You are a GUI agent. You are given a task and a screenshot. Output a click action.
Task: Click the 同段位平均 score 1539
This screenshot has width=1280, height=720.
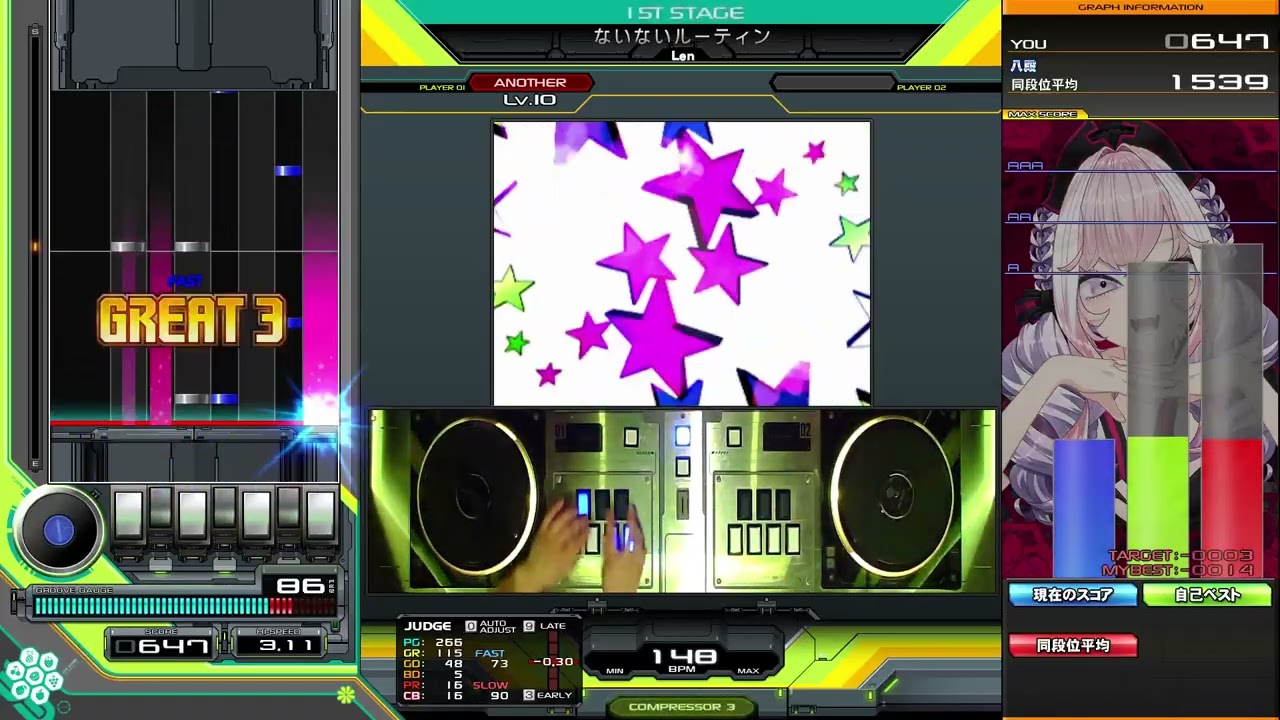point(1219,82)
